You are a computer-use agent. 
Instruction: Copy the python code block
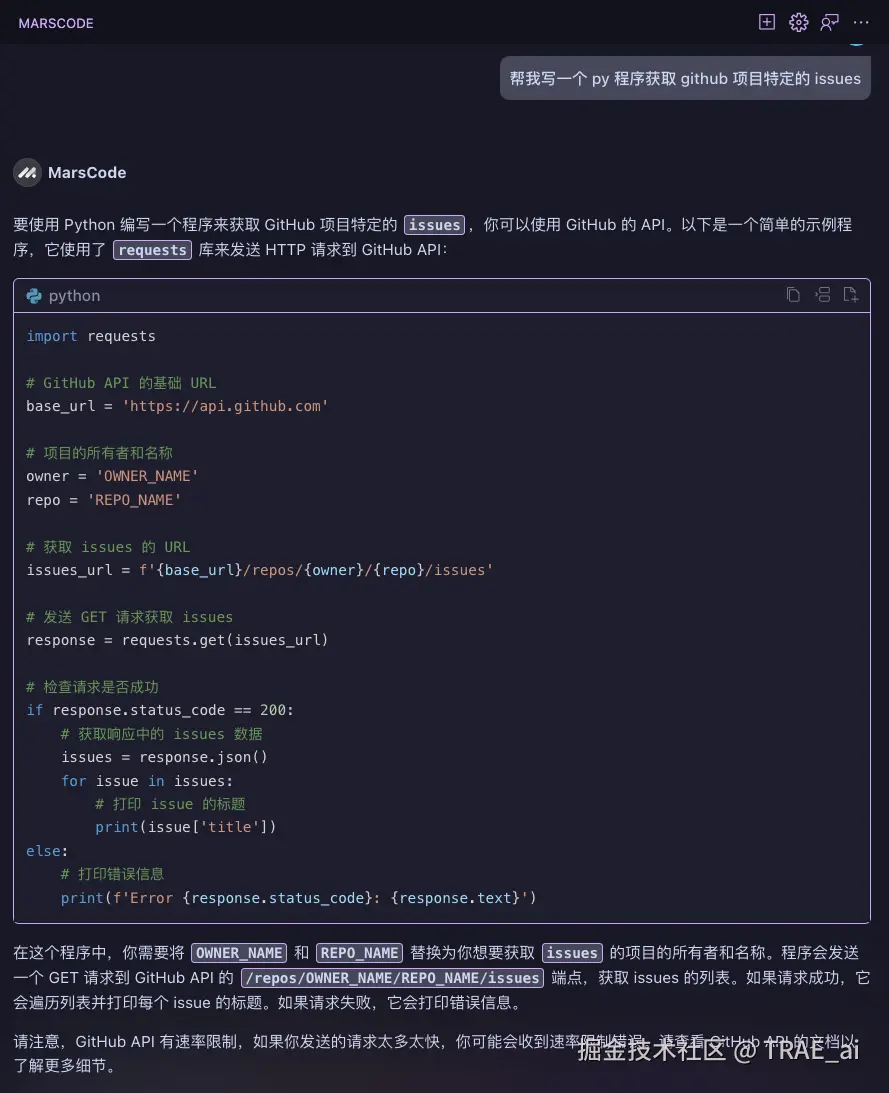point(793,295)
